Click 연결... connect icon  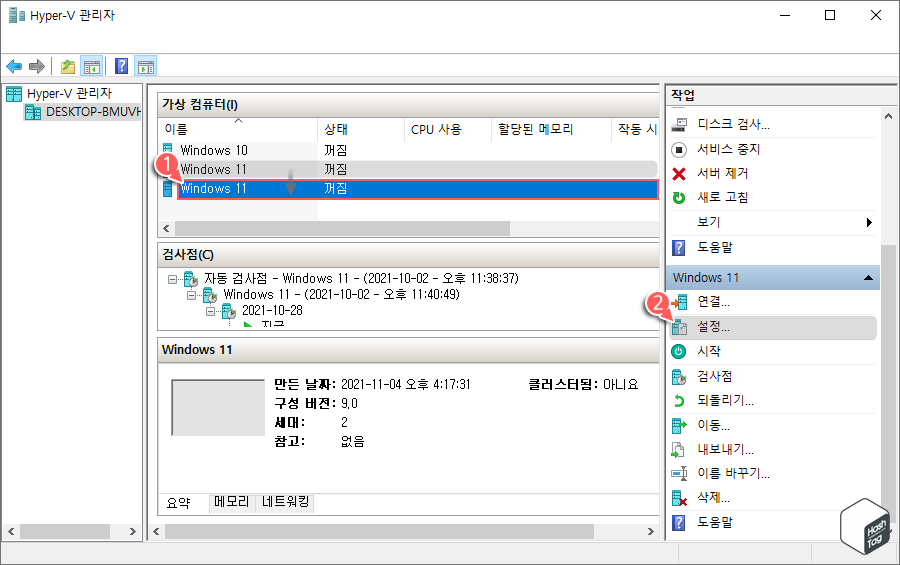(x=679, y=301)
